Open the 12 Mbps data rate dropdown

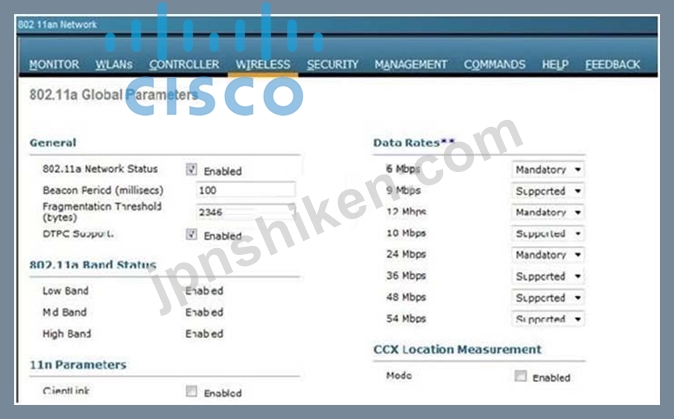[x=548, y=212]
